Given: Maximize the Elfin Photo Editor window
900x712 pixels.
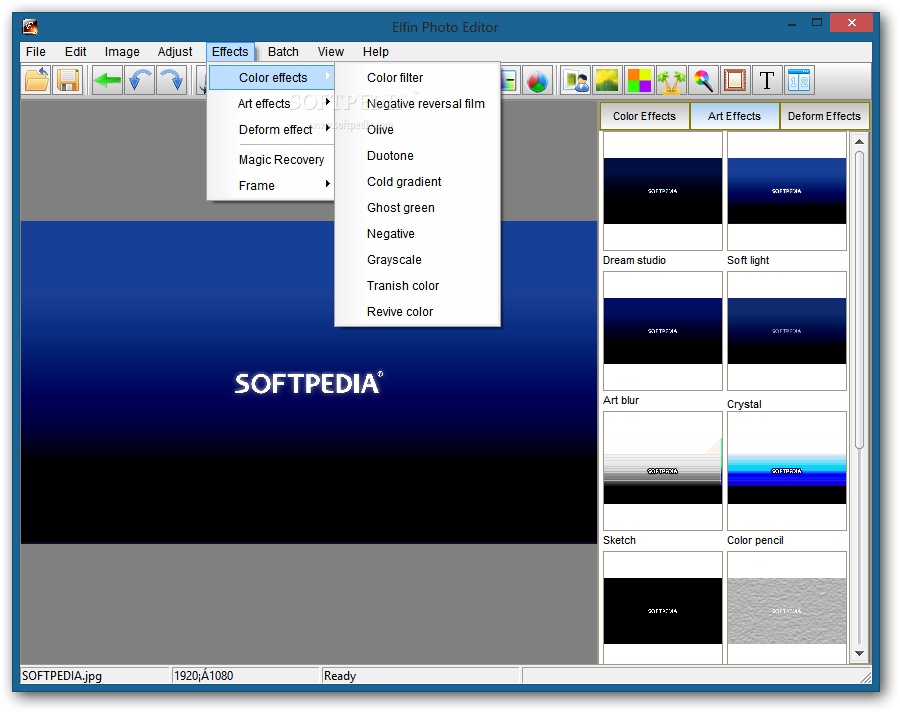Looking at the screenshot, I should coord(817,24).
